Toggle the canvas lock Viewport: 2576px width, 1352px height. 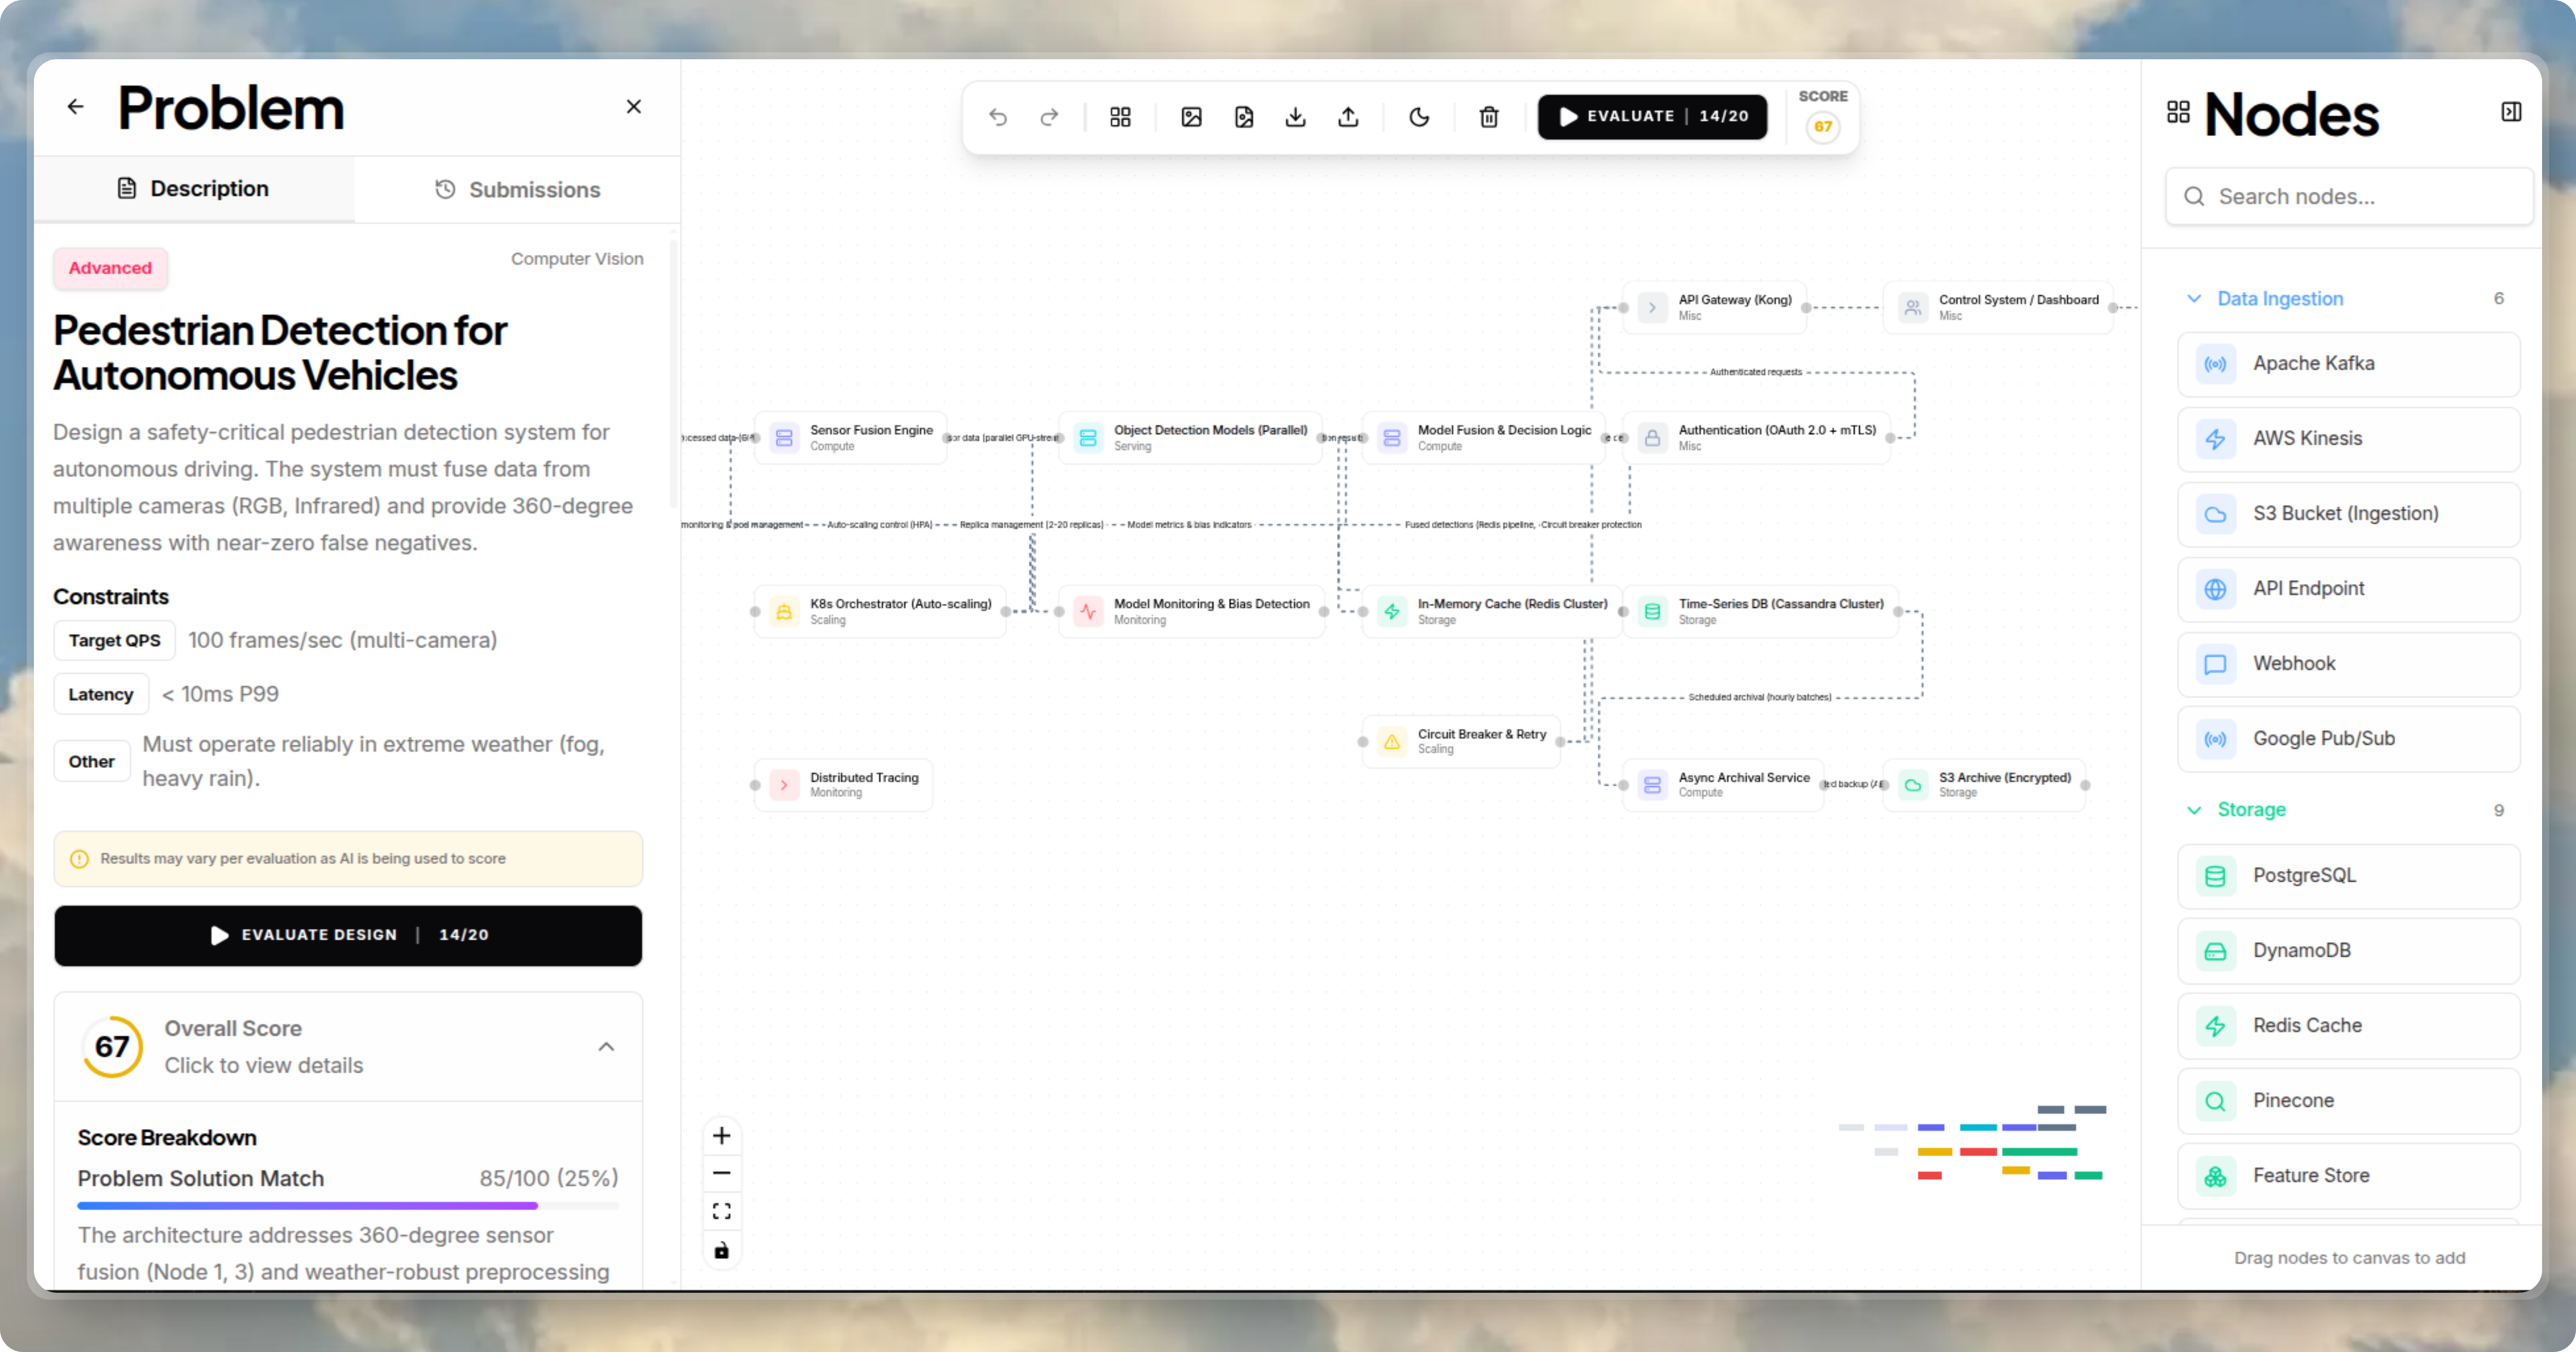tap(722, 1249)
